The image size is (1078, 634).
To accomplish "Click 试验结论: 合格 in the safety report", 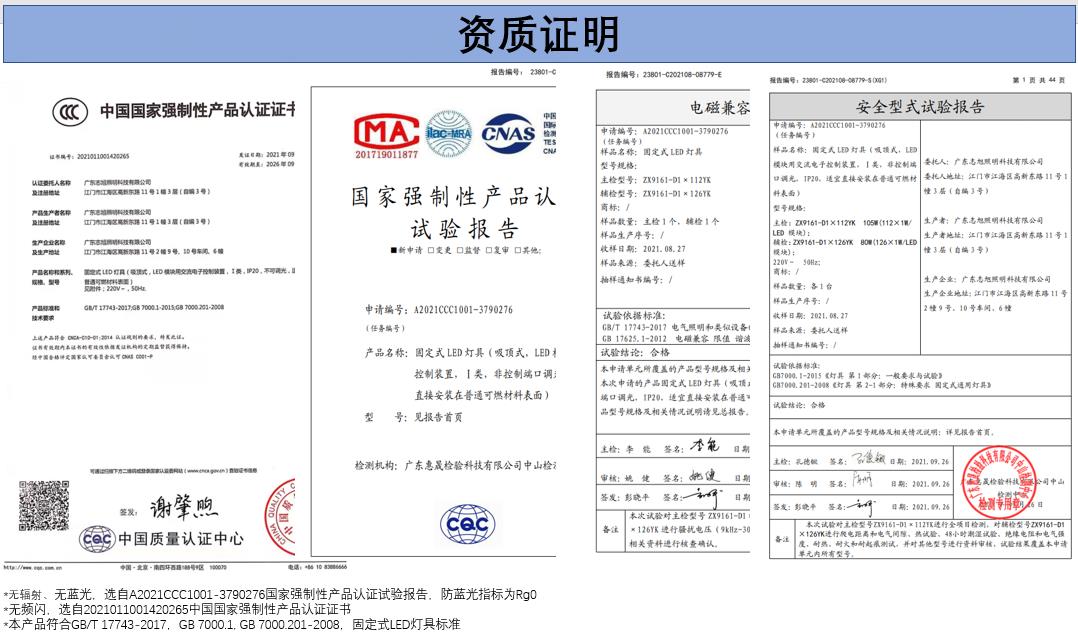I will [799, 405].
